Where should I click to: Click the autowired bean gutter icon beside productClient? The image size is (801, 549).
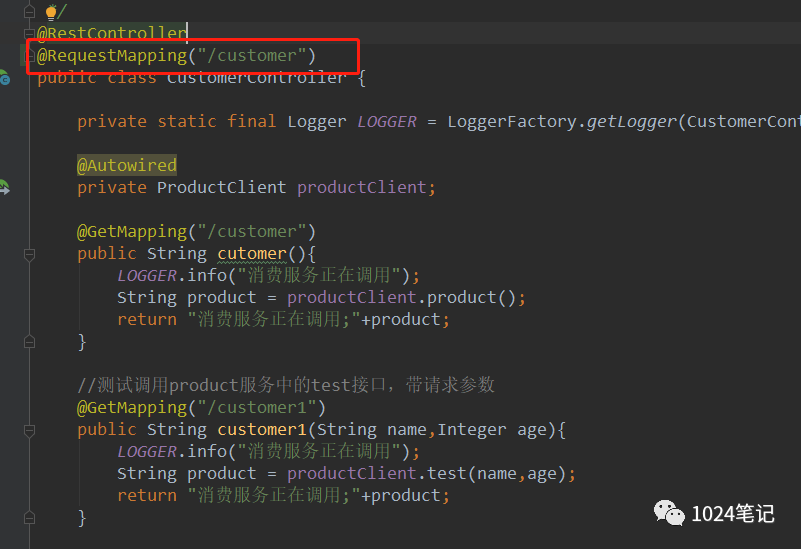(x=5, y=187)
